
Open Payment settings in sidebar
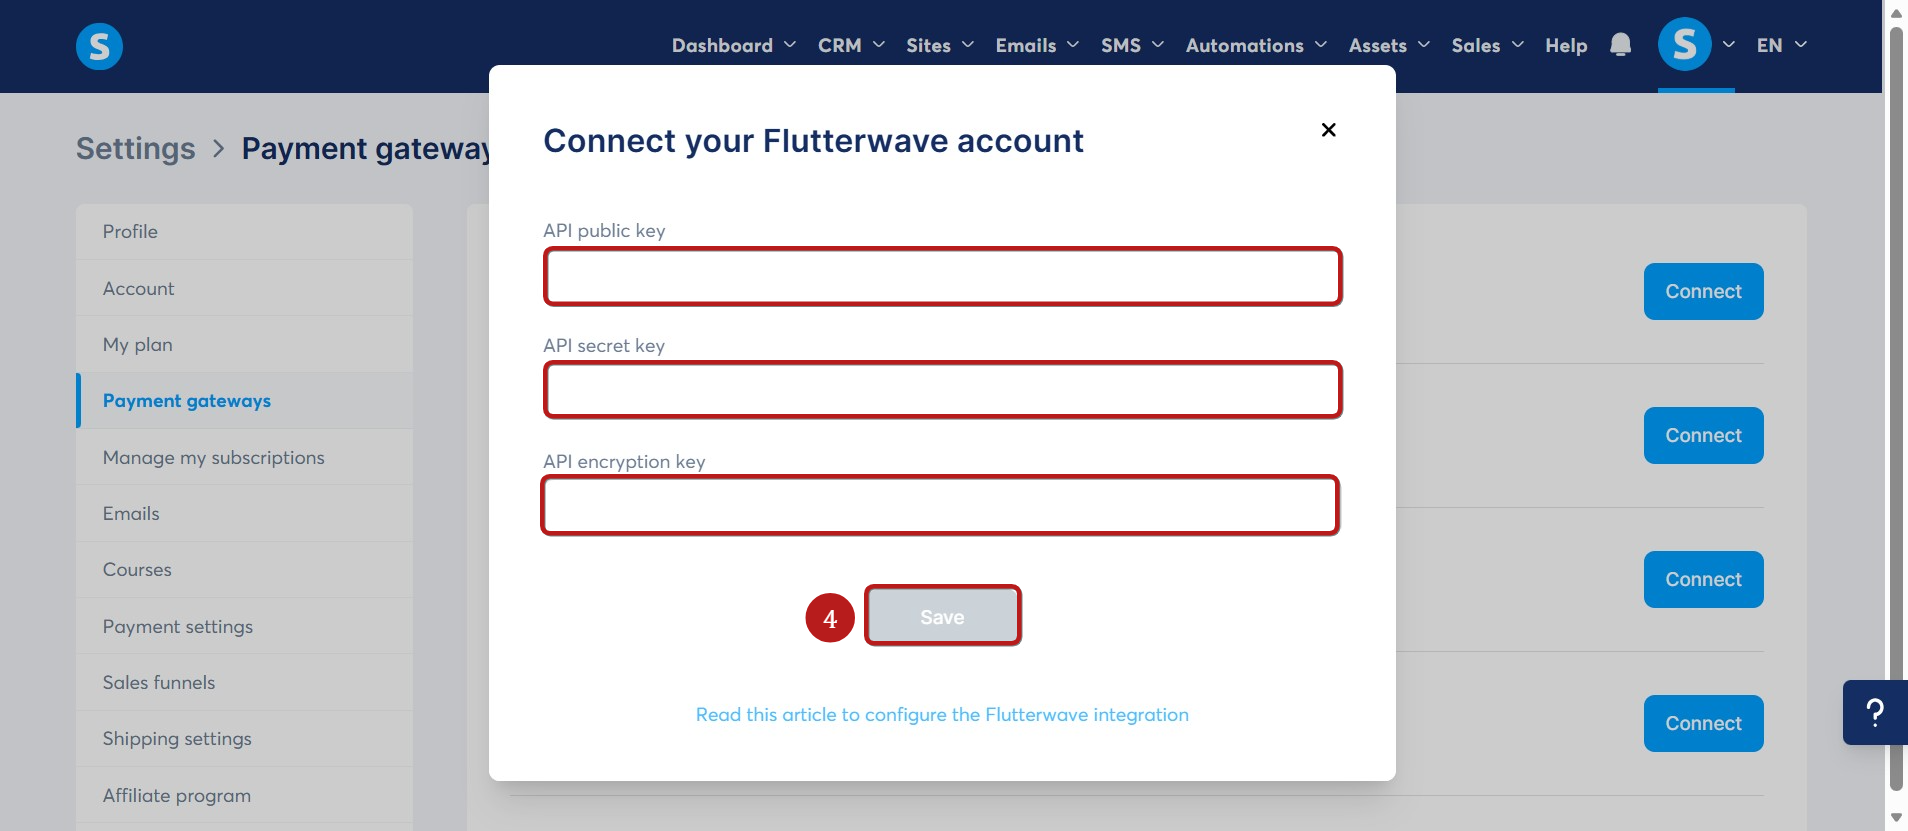244,626
